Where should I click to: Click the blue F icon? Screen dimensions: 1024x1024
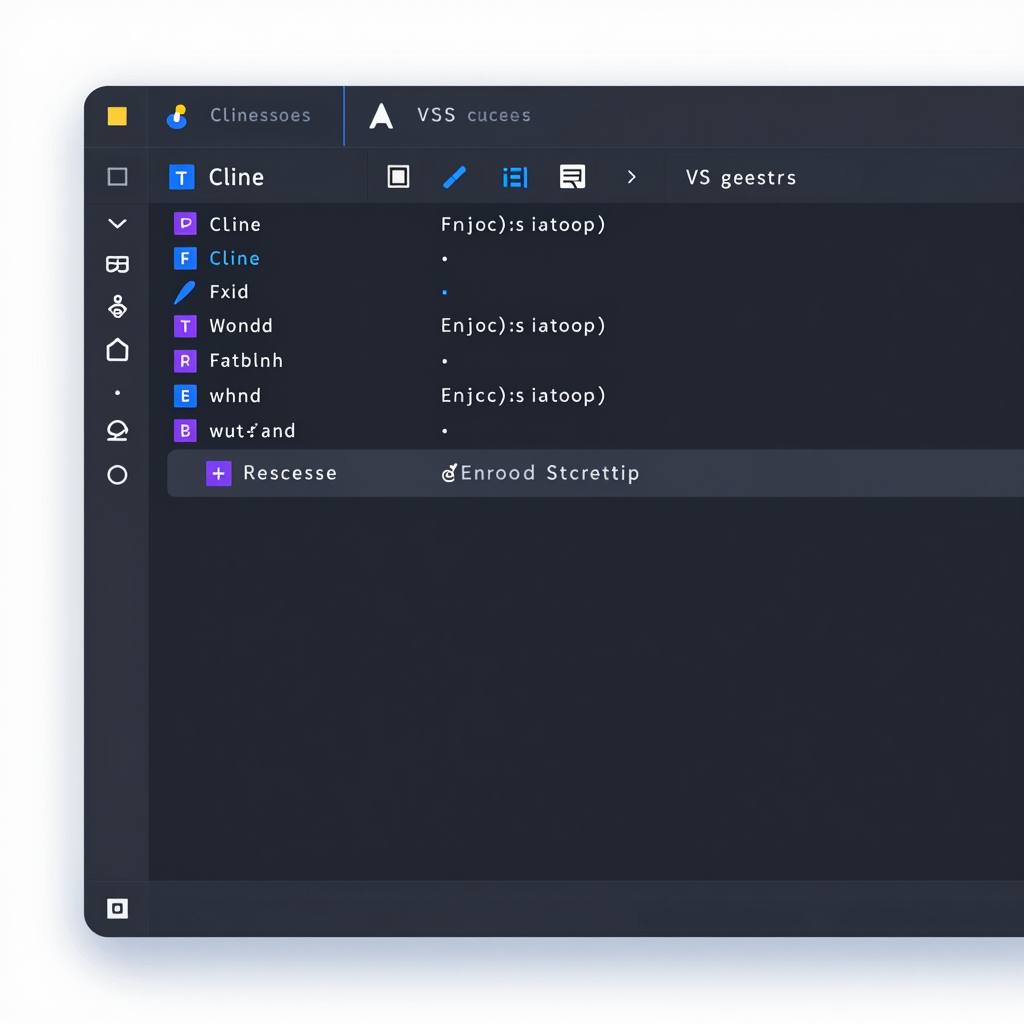[185, 259]
